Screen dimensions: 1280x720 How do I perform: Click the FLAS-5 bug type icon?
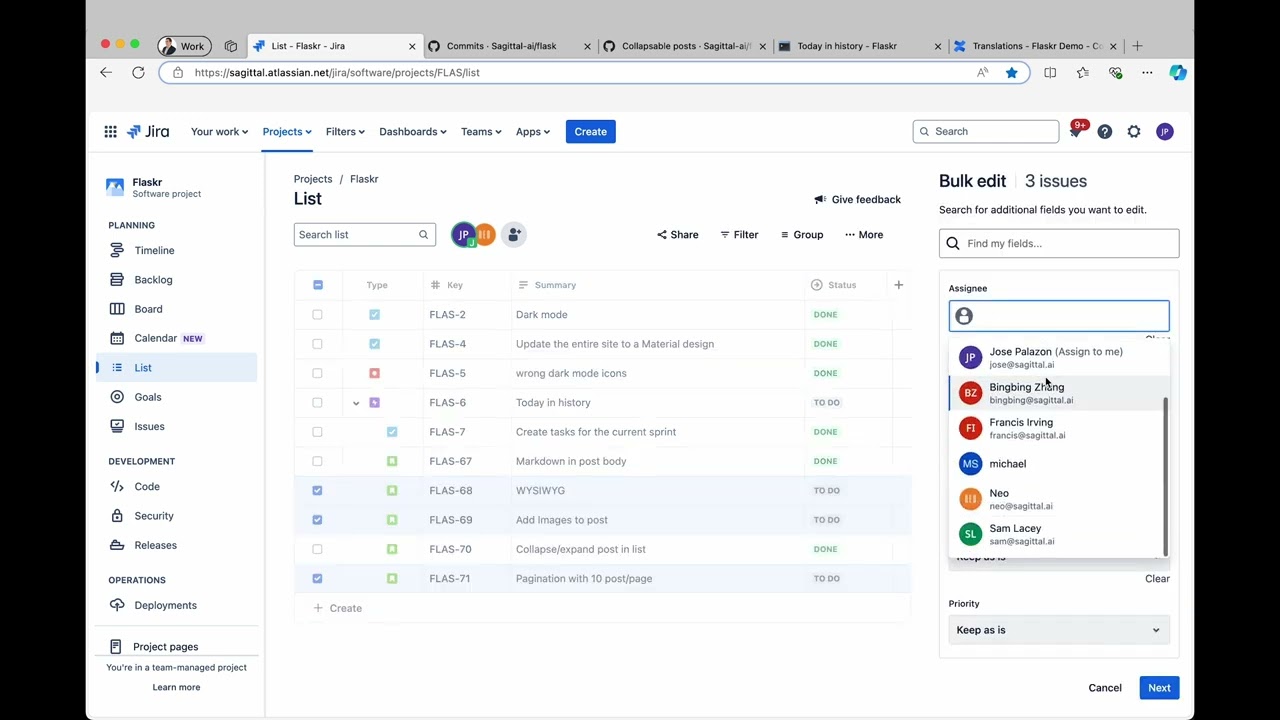(374, 373)
